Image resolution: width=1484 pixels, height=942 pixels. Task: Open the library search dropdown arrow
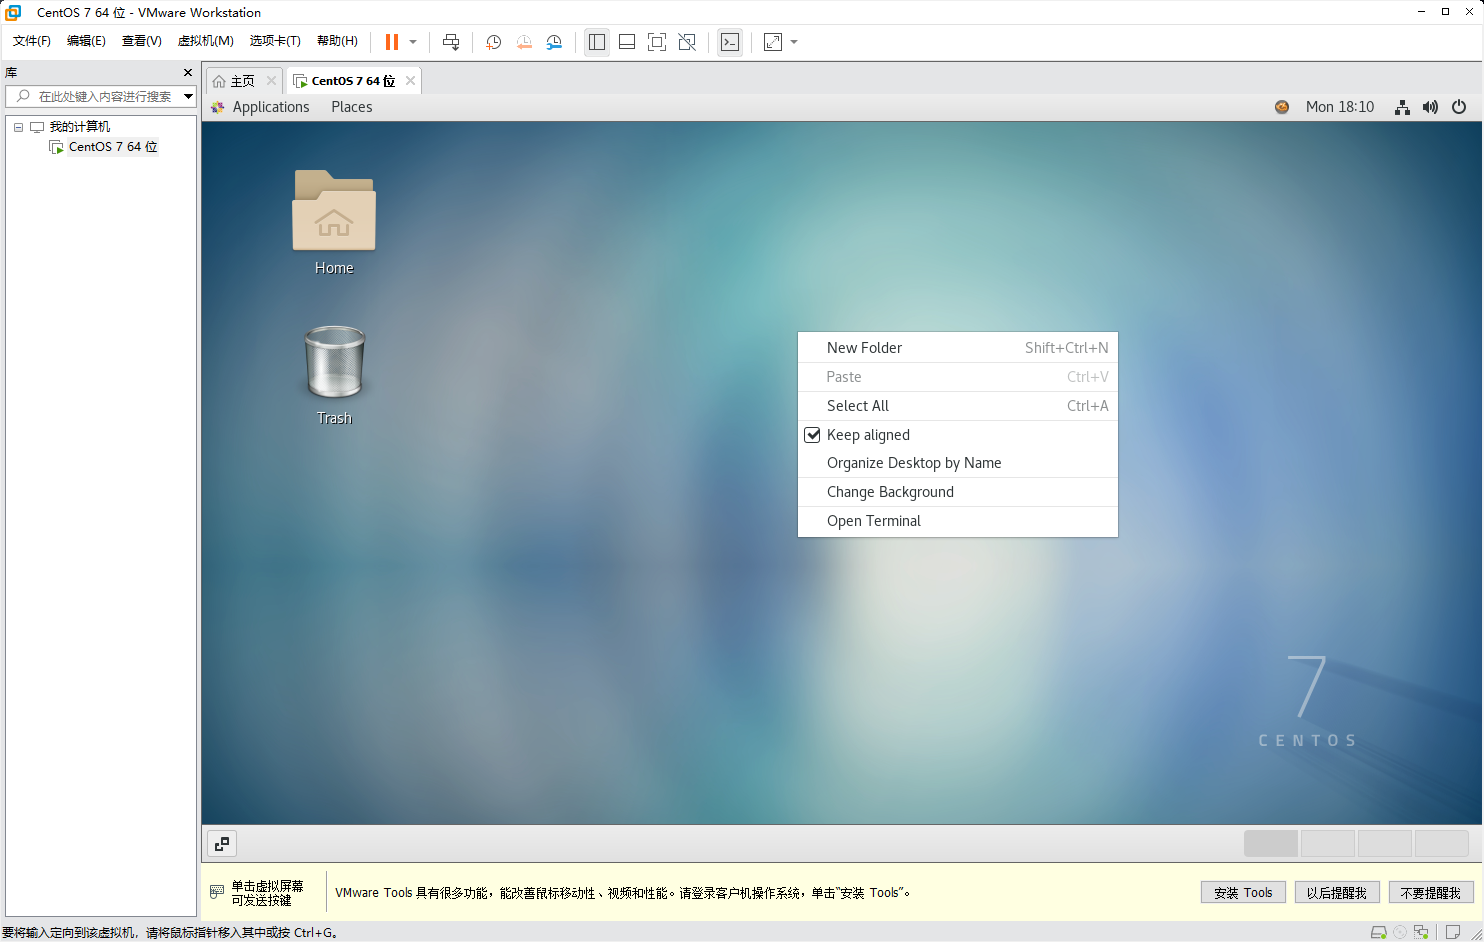point(188,96)
